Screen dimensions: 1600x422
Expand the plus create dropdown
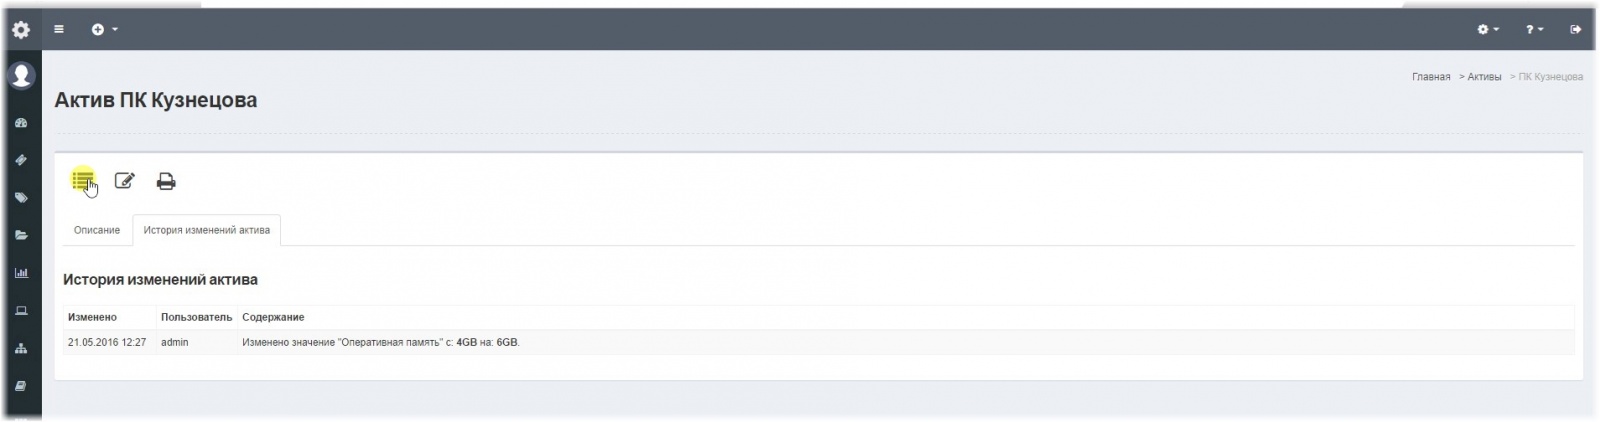[104, 30]
